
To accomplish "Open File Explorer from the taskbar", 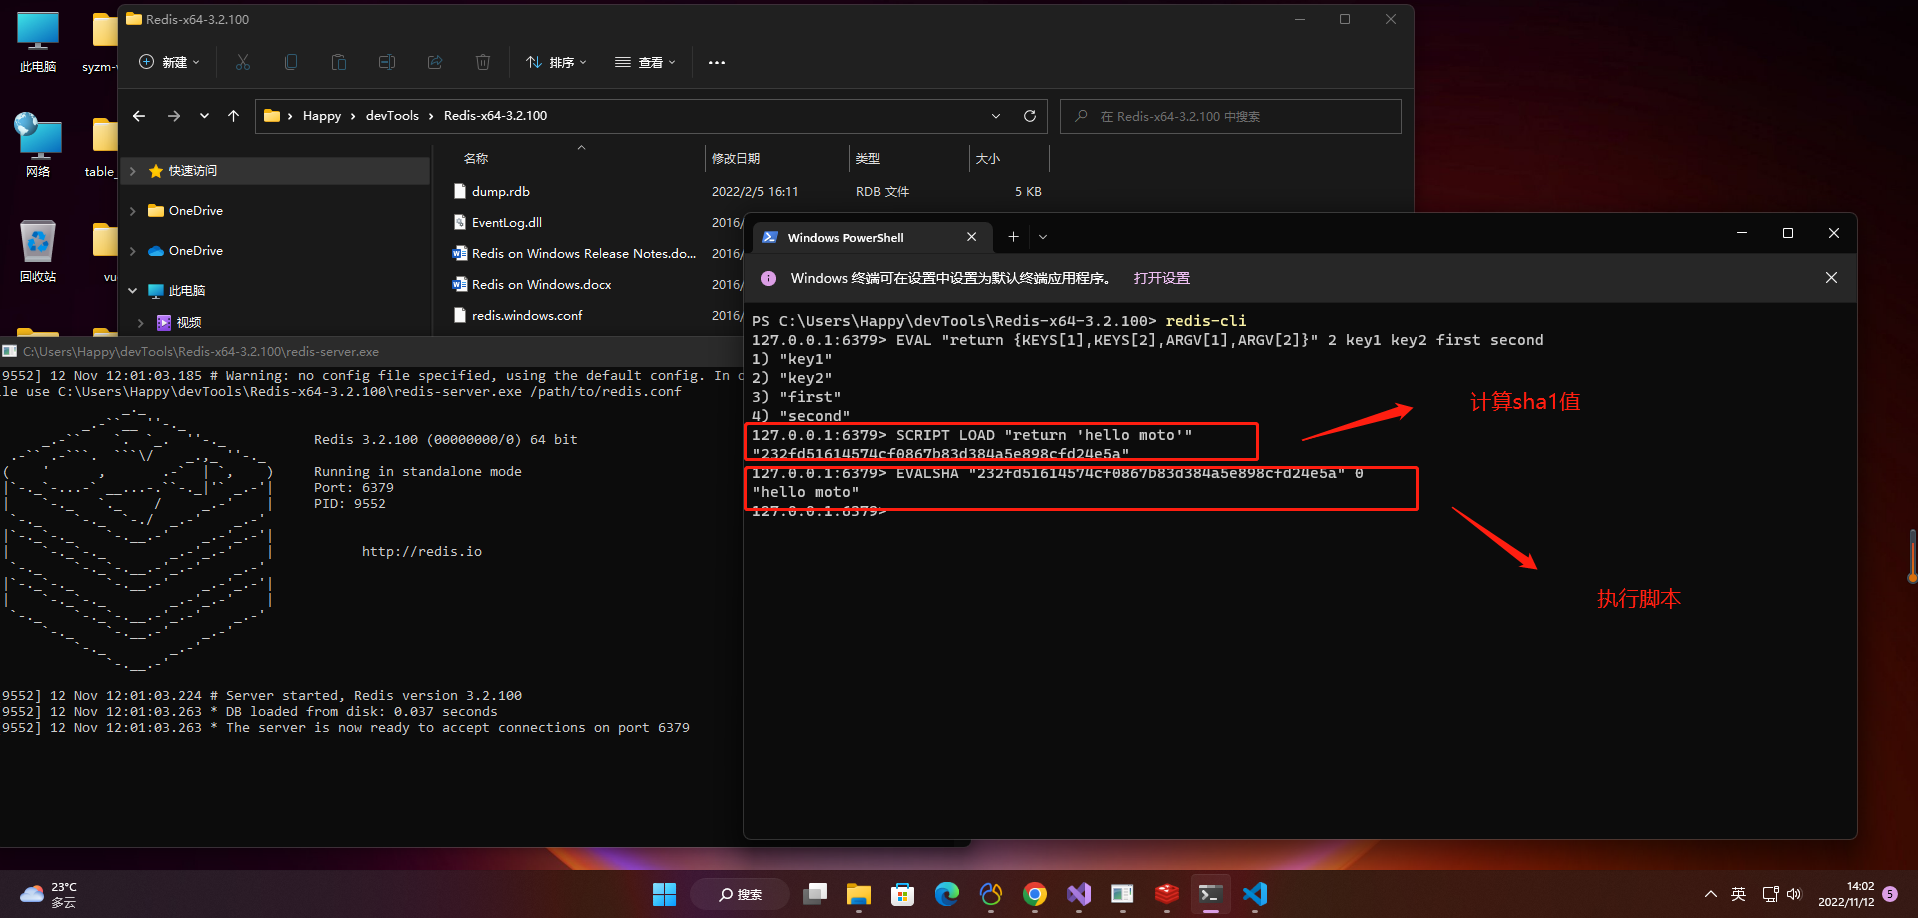I will click(859, 894).
